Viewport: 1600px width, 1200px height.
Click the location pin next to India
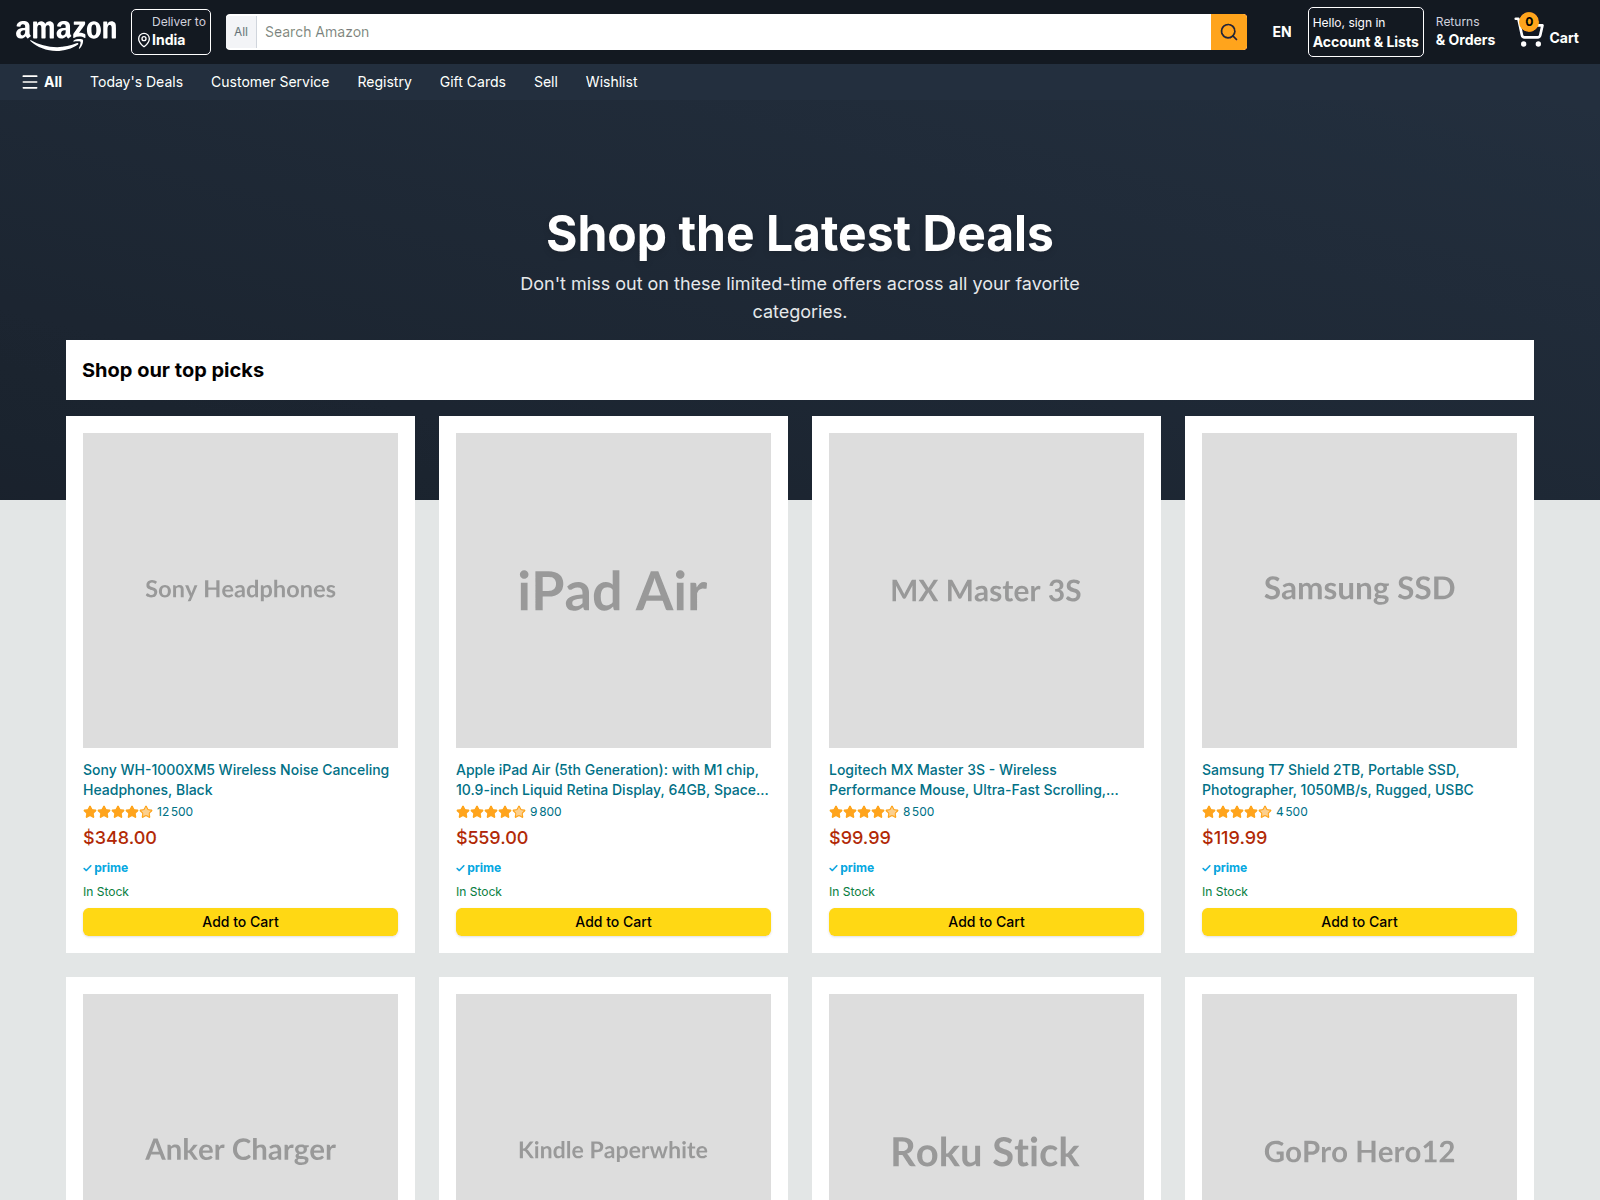coord(144,40)
